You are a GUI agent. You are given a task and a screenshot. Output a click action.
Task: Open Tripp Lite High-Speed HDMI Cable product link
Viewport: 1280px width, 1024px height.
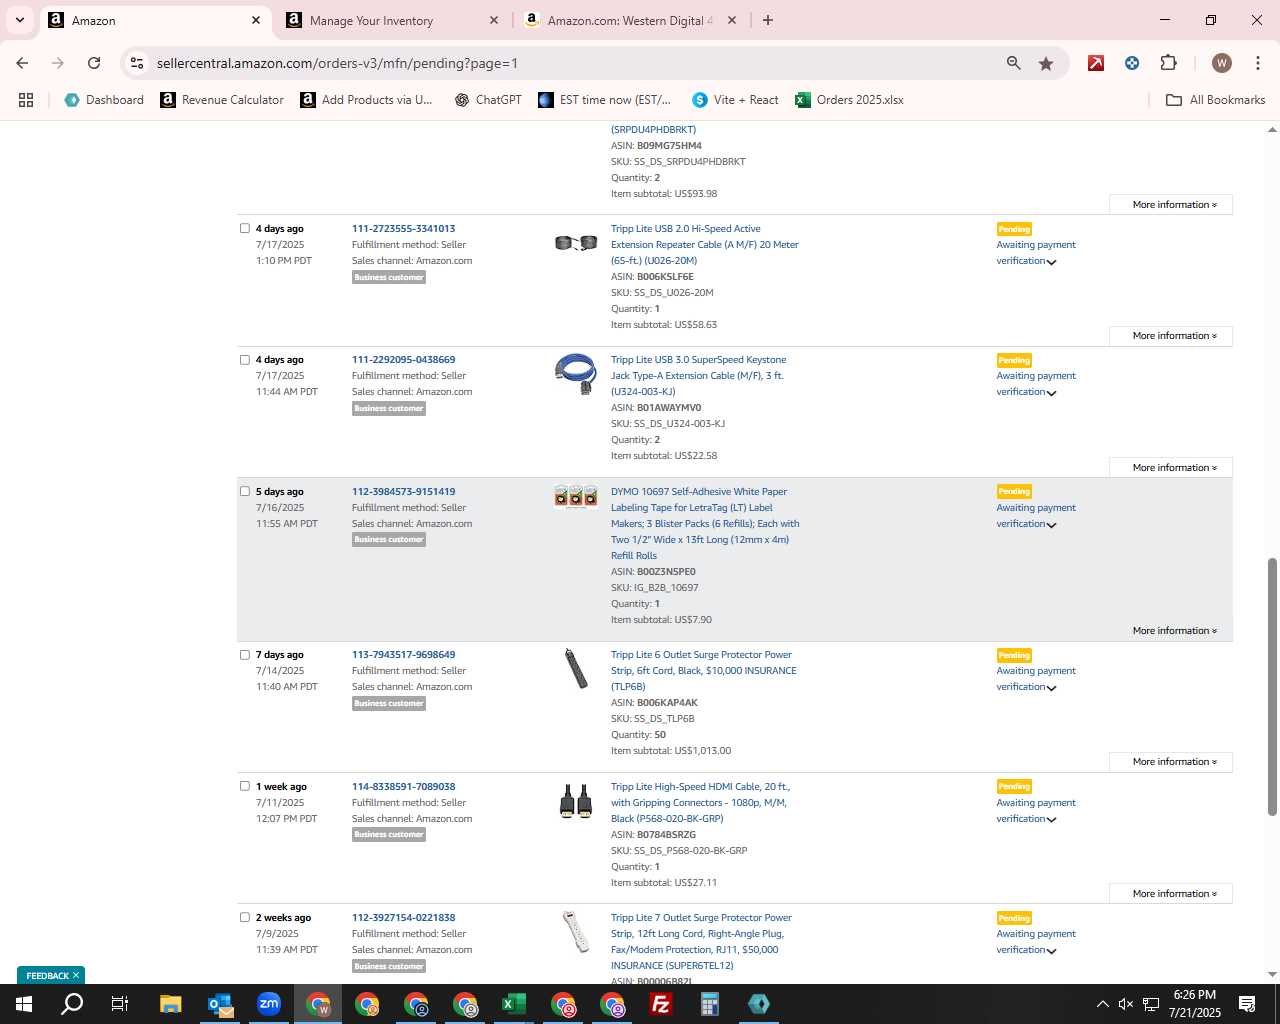(x=700, y=802)
